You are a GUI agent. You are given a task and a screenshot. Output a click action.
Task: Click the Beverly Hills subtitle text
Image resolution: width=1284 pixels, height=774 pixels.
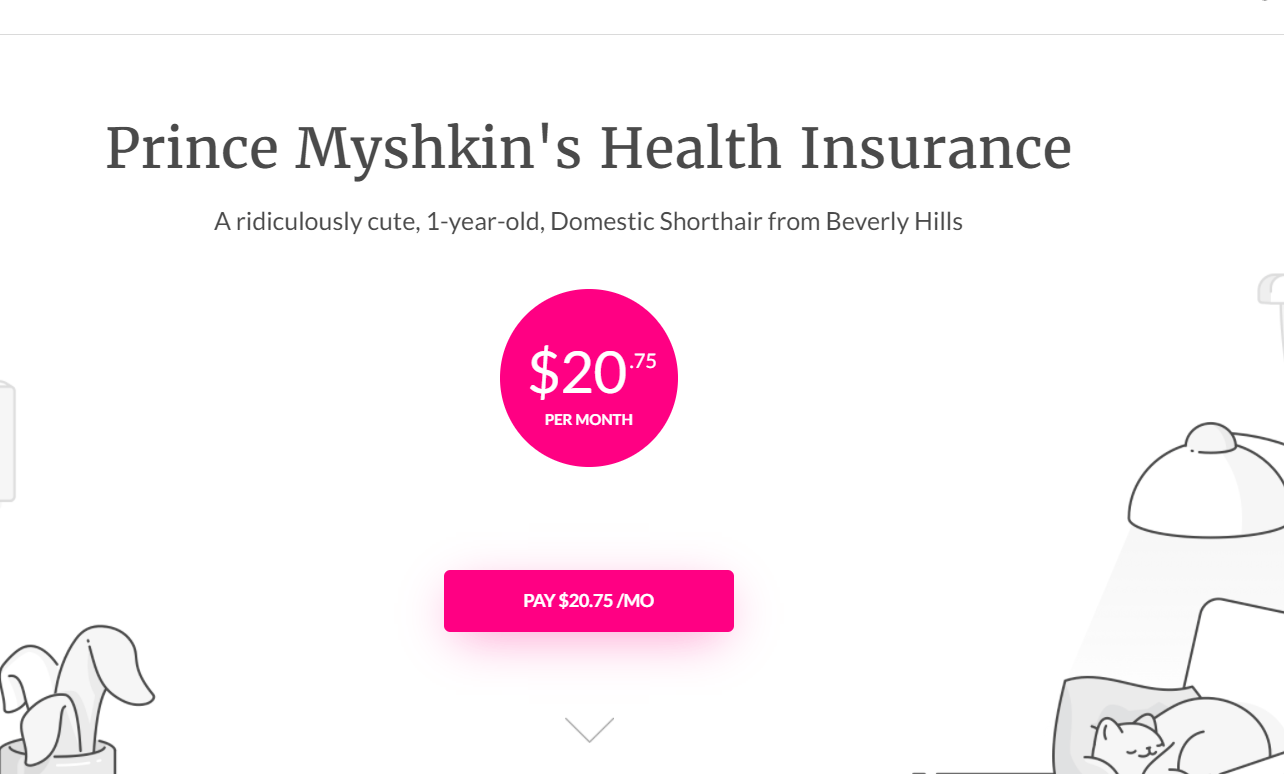(x=589, y=221)
